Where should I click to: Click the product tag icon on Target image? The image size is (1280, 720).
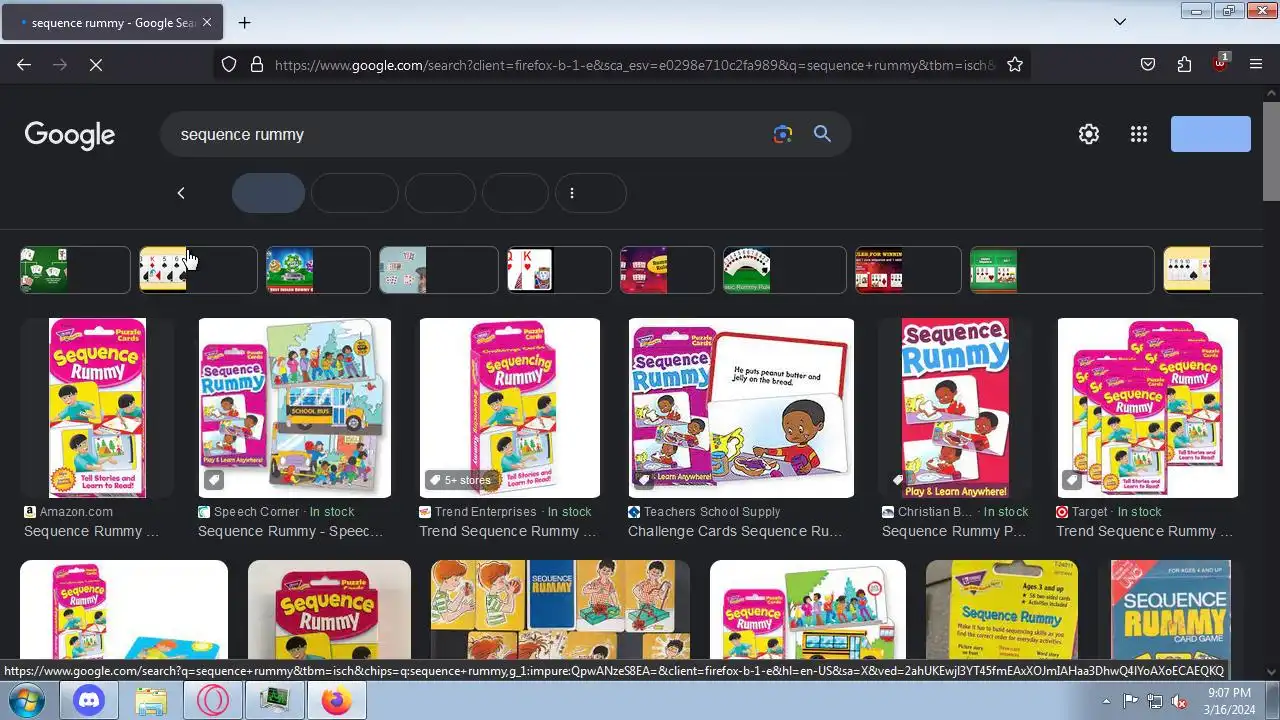coord(1073,480)
